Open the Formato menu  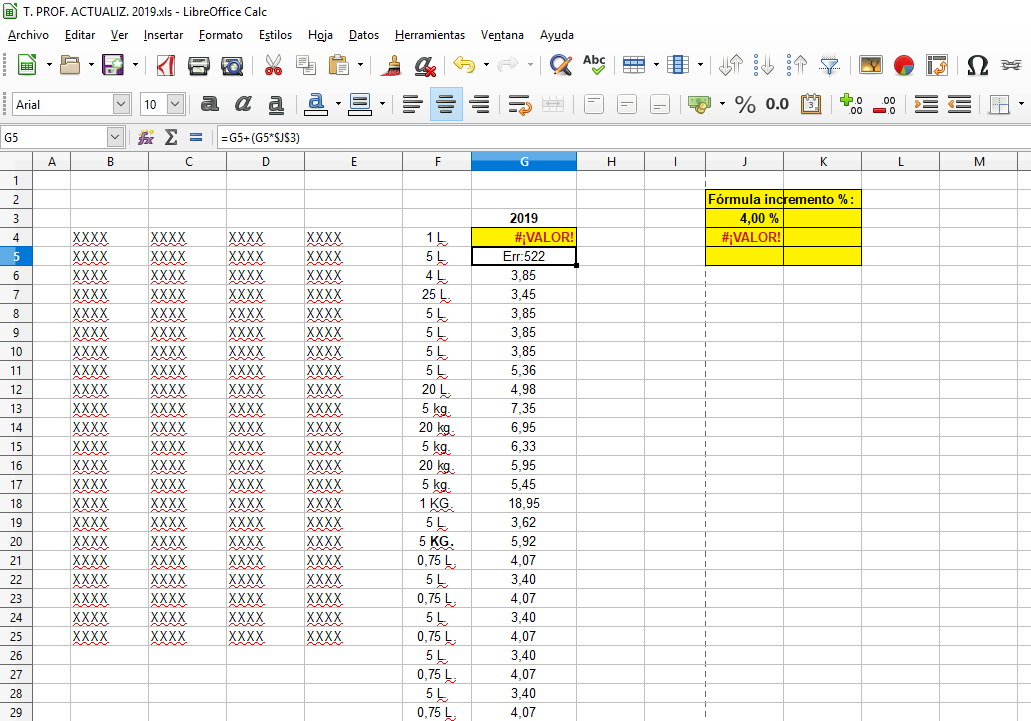click(221, 35)
